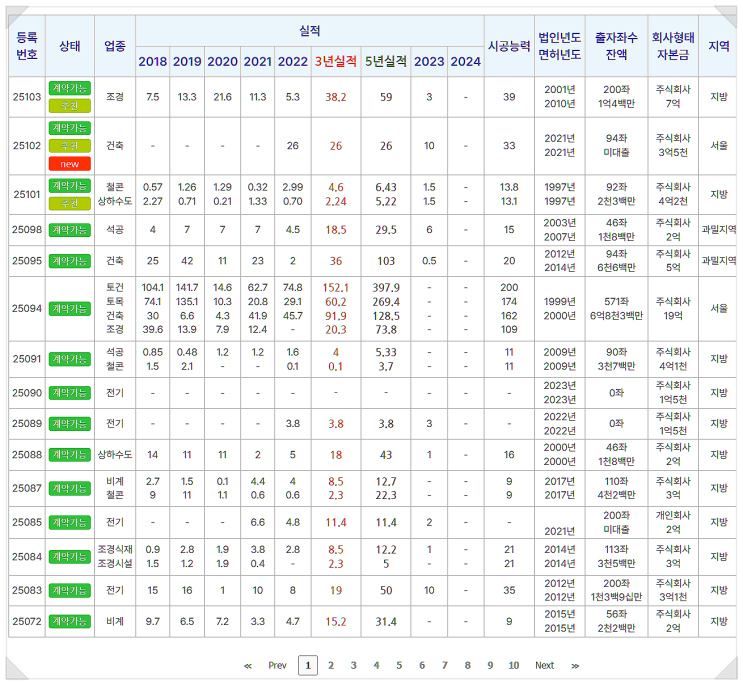Click the 계약가능 badge for 25084

coord(70,557)
